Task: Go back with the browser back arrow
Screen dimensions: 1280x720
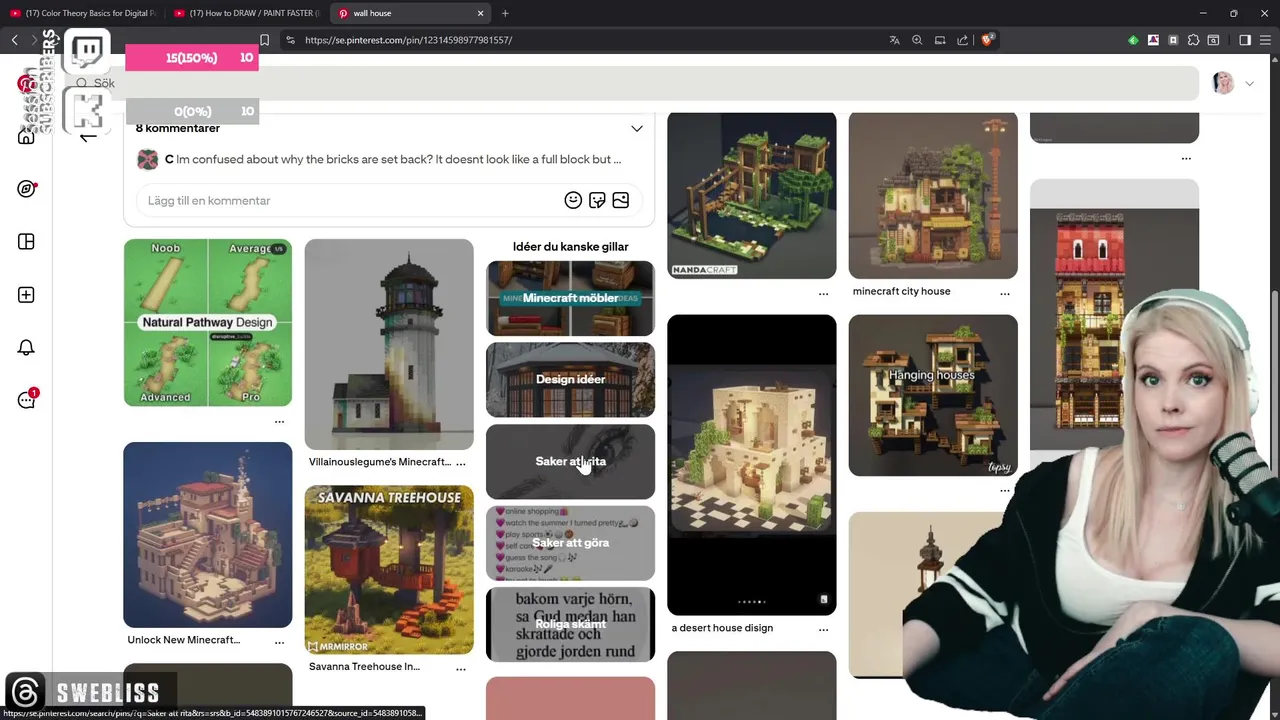Action: [14, 40]
